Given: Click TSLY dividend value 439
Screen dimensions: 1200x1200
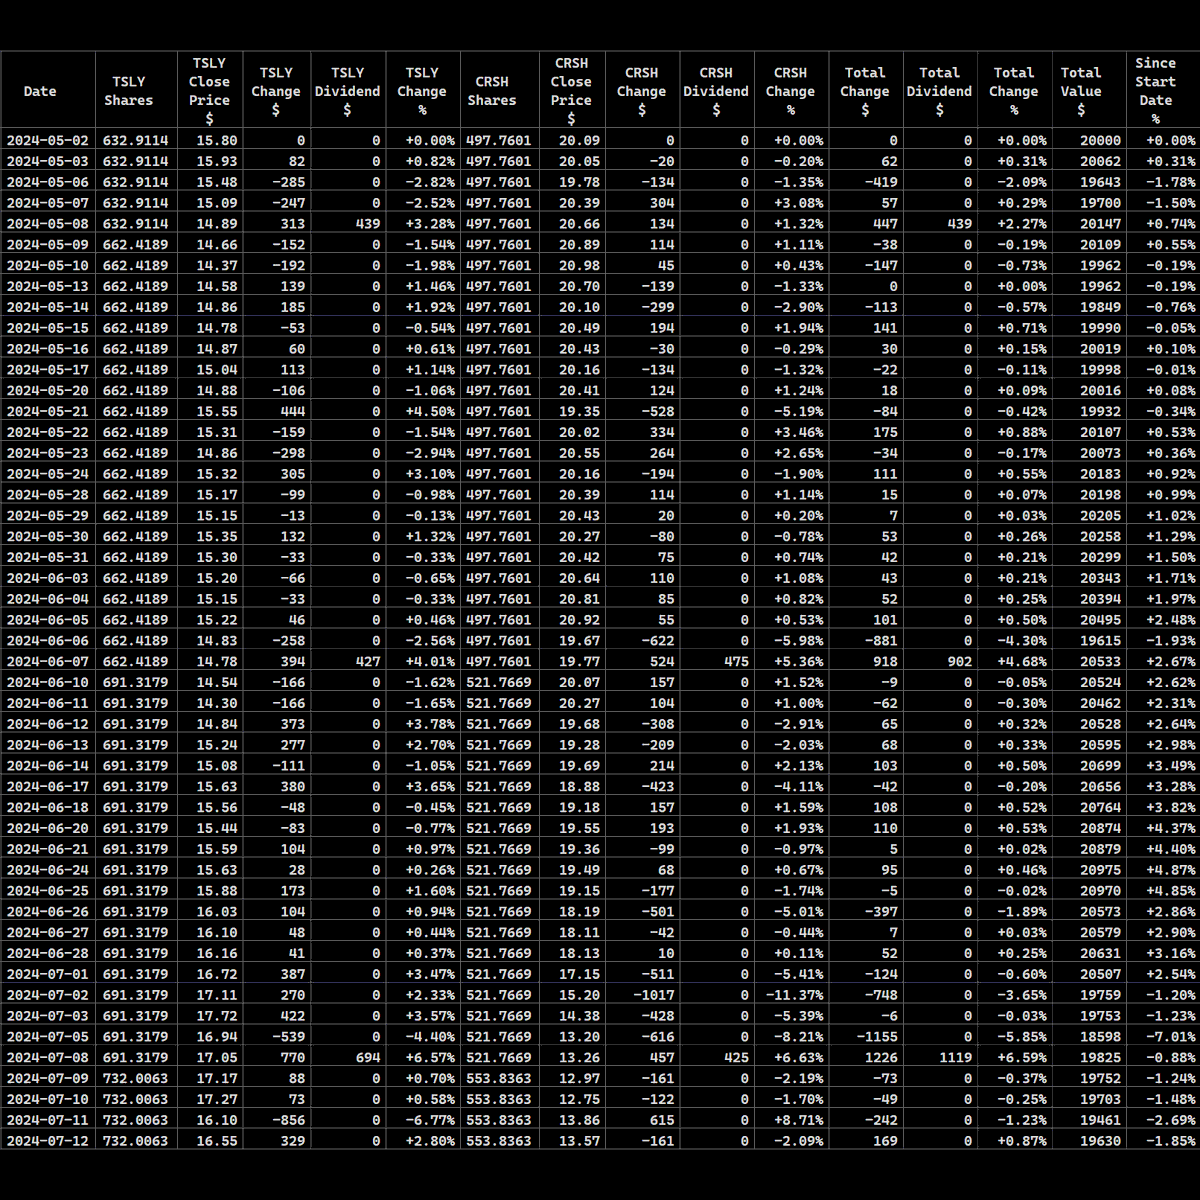Looking at the screenshot, I should pos(368,224).
